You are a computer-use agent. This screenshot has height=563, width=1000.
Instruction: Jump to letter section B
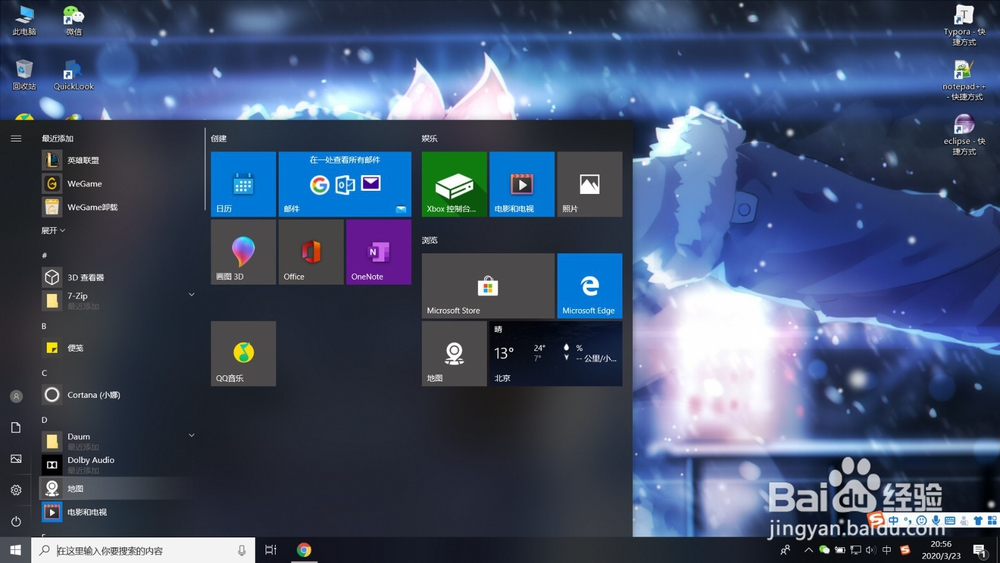(44, 326)
